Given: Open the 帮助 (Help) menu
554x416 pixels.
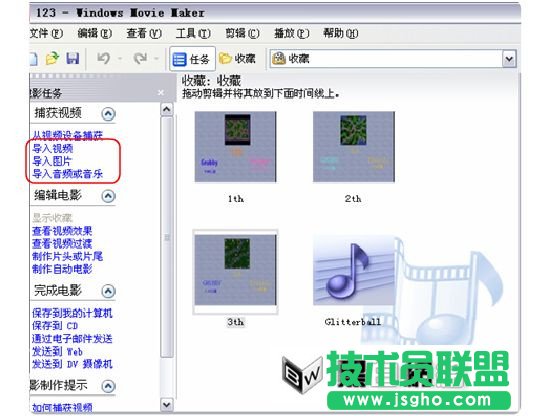Looking at the screenshot, I should 340,34.
